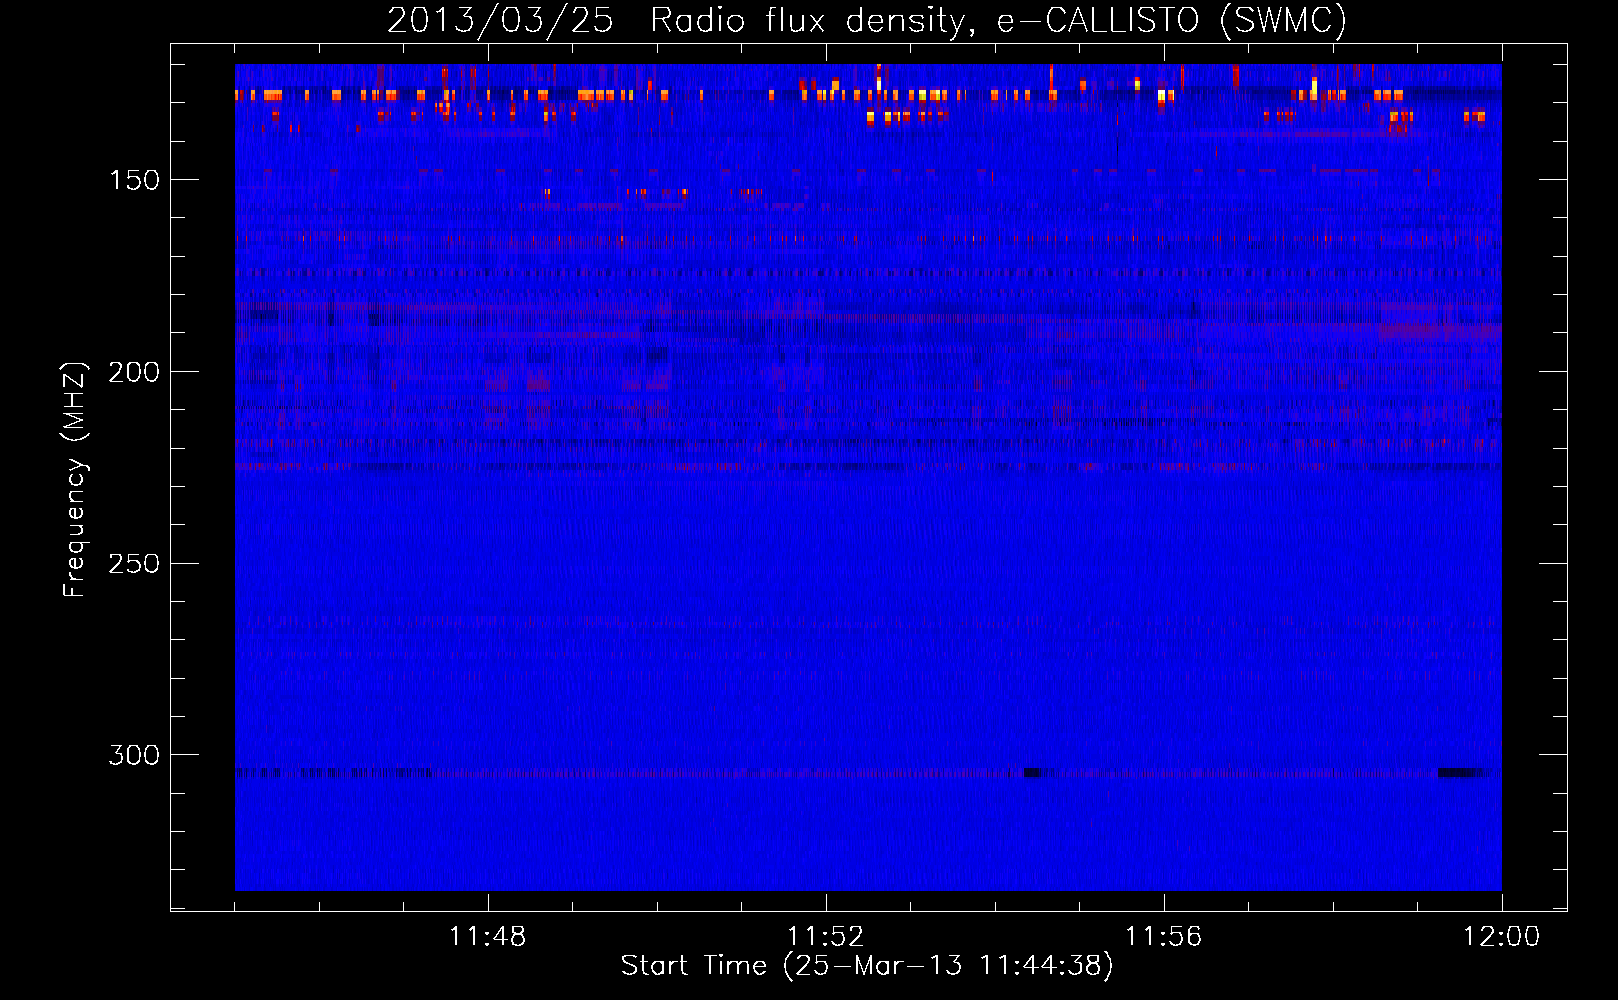Click the plot title '2013/03/25 Radio flux density'
The width and height of the screenshot is (1618, 1000).
(867, 20)
